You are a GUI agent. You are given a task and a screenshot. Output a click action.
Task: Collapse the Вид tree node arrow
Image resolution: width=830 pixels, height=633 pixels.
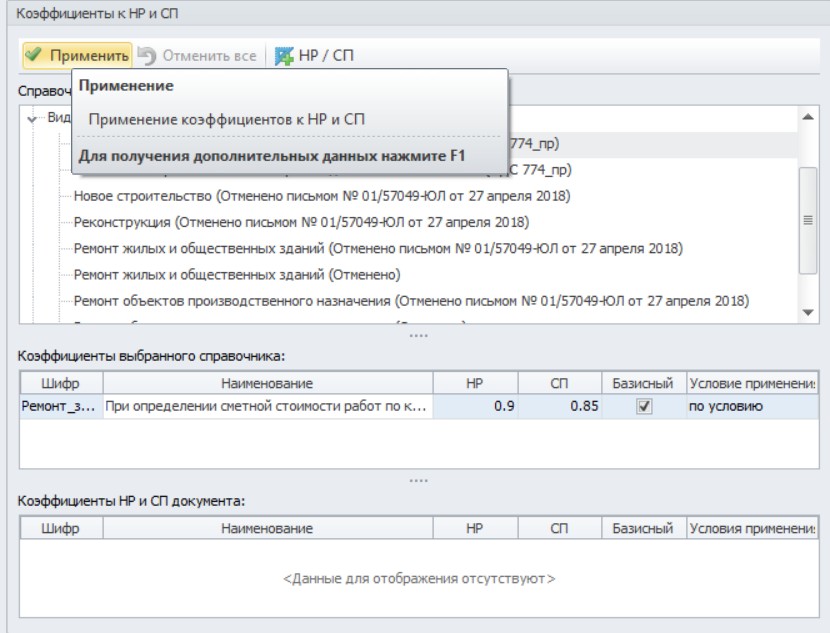coord(32,119)
